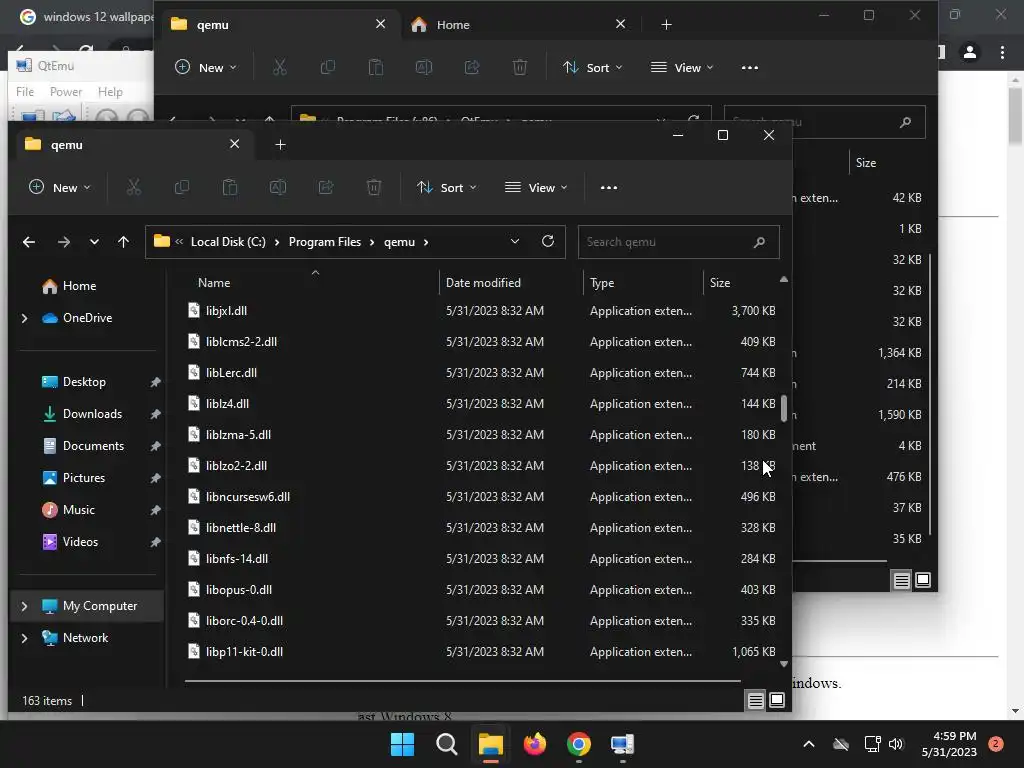Expand the Network tree node

point(24,638)
